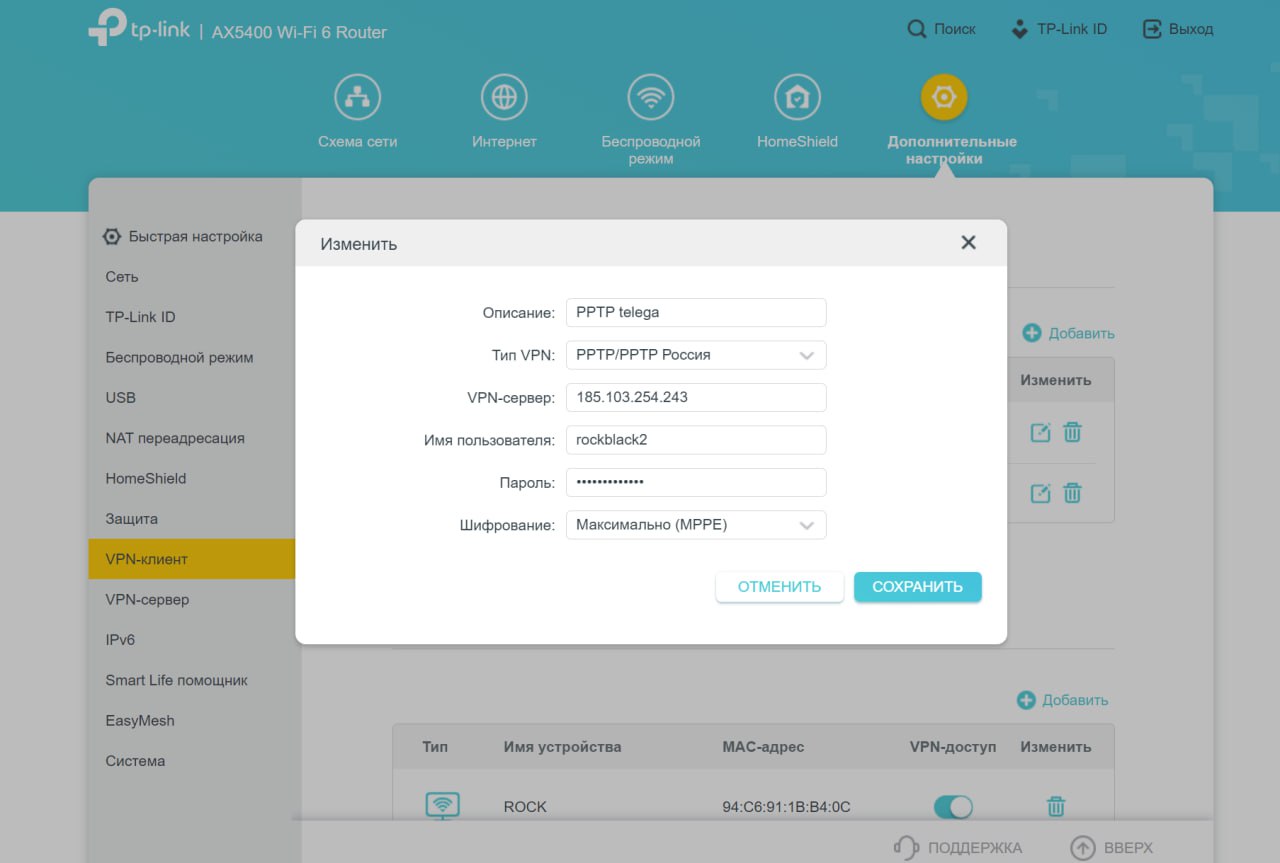Click the Дополнительные настройки gear icon

[x=944, y=98]
